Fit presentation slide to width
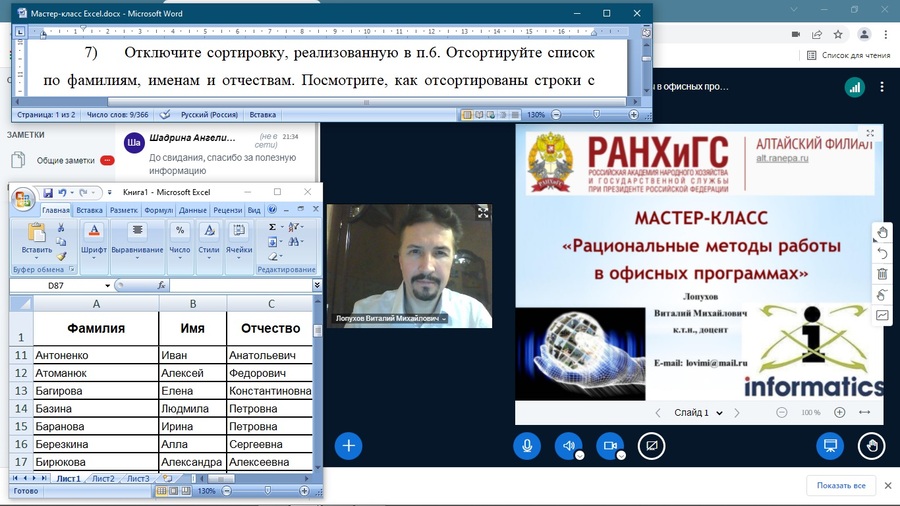 point(864,412)
